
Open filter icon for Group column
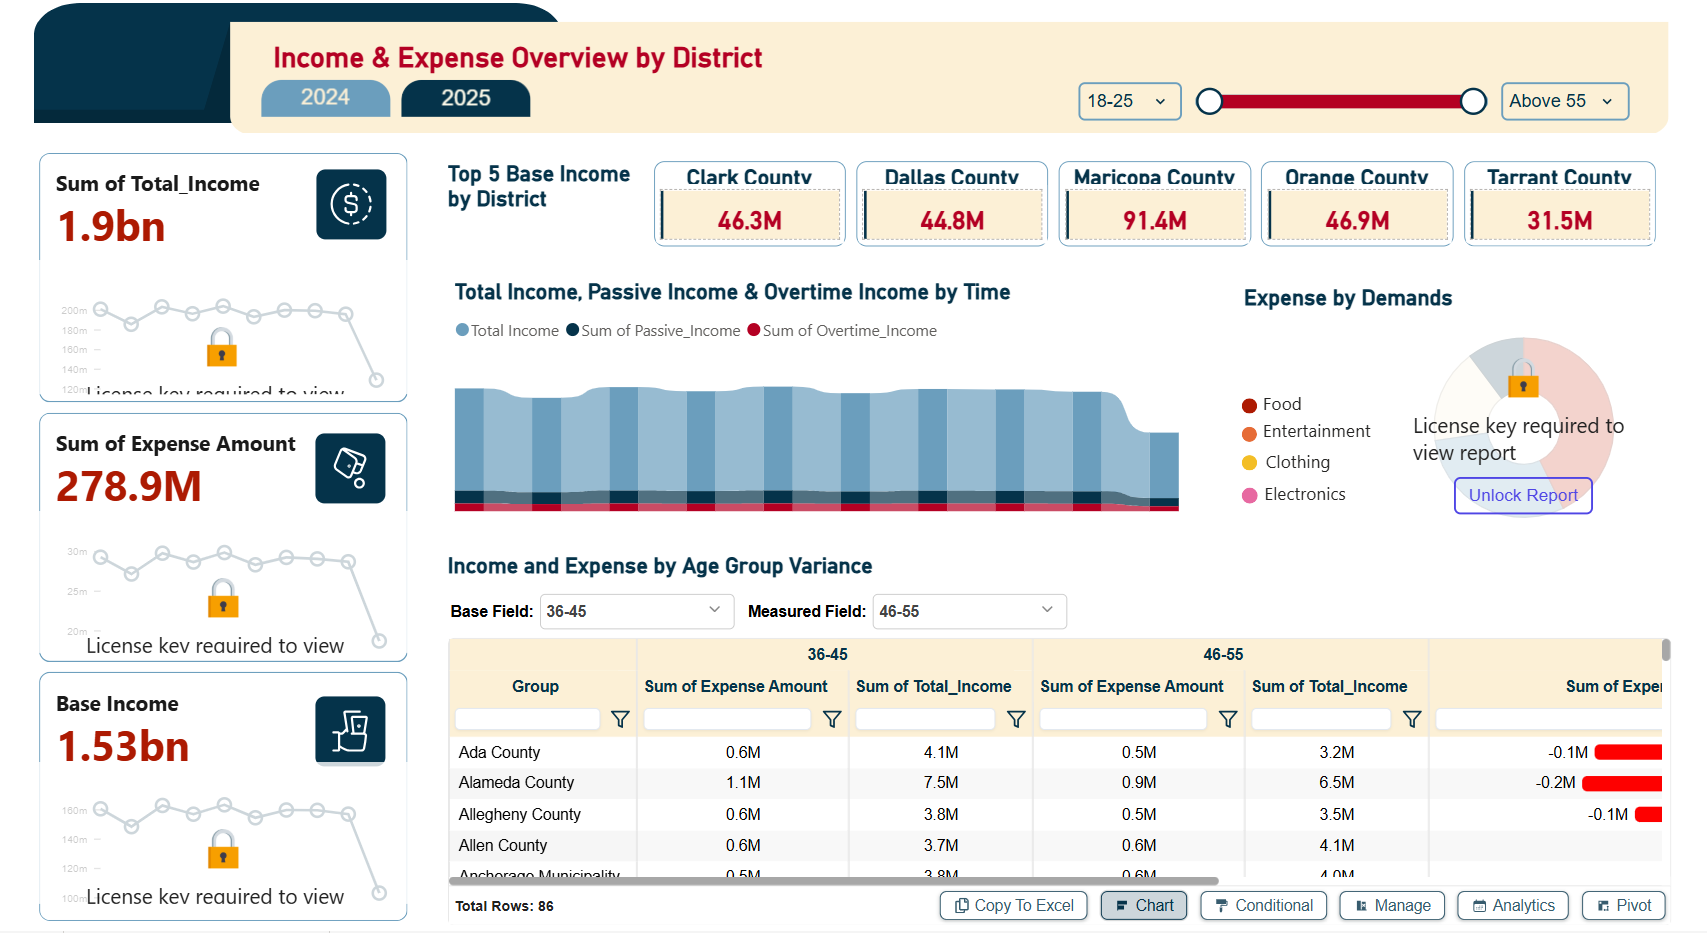point(620,719)
